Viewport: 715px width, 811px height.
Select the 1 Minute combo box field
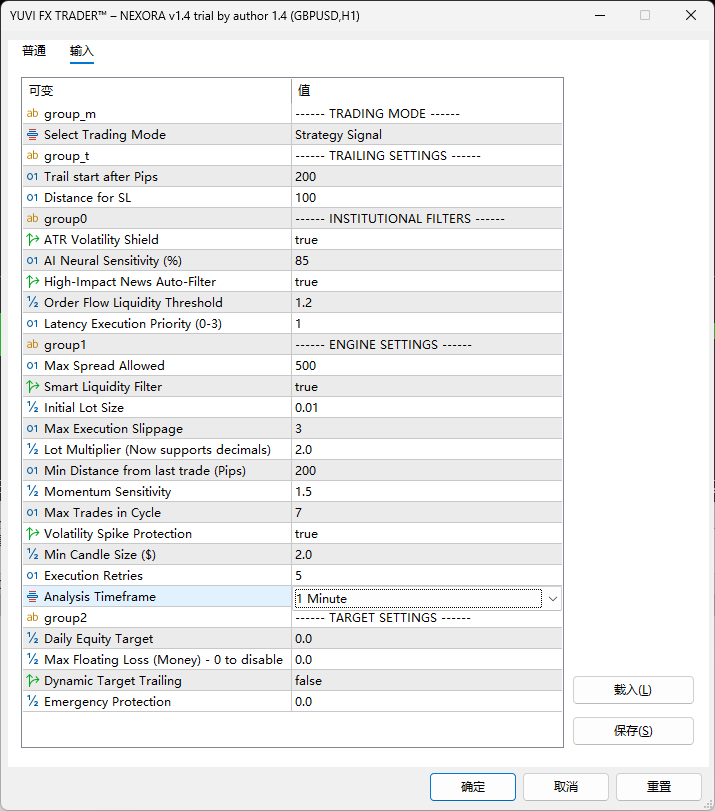[x=417, y=598]
